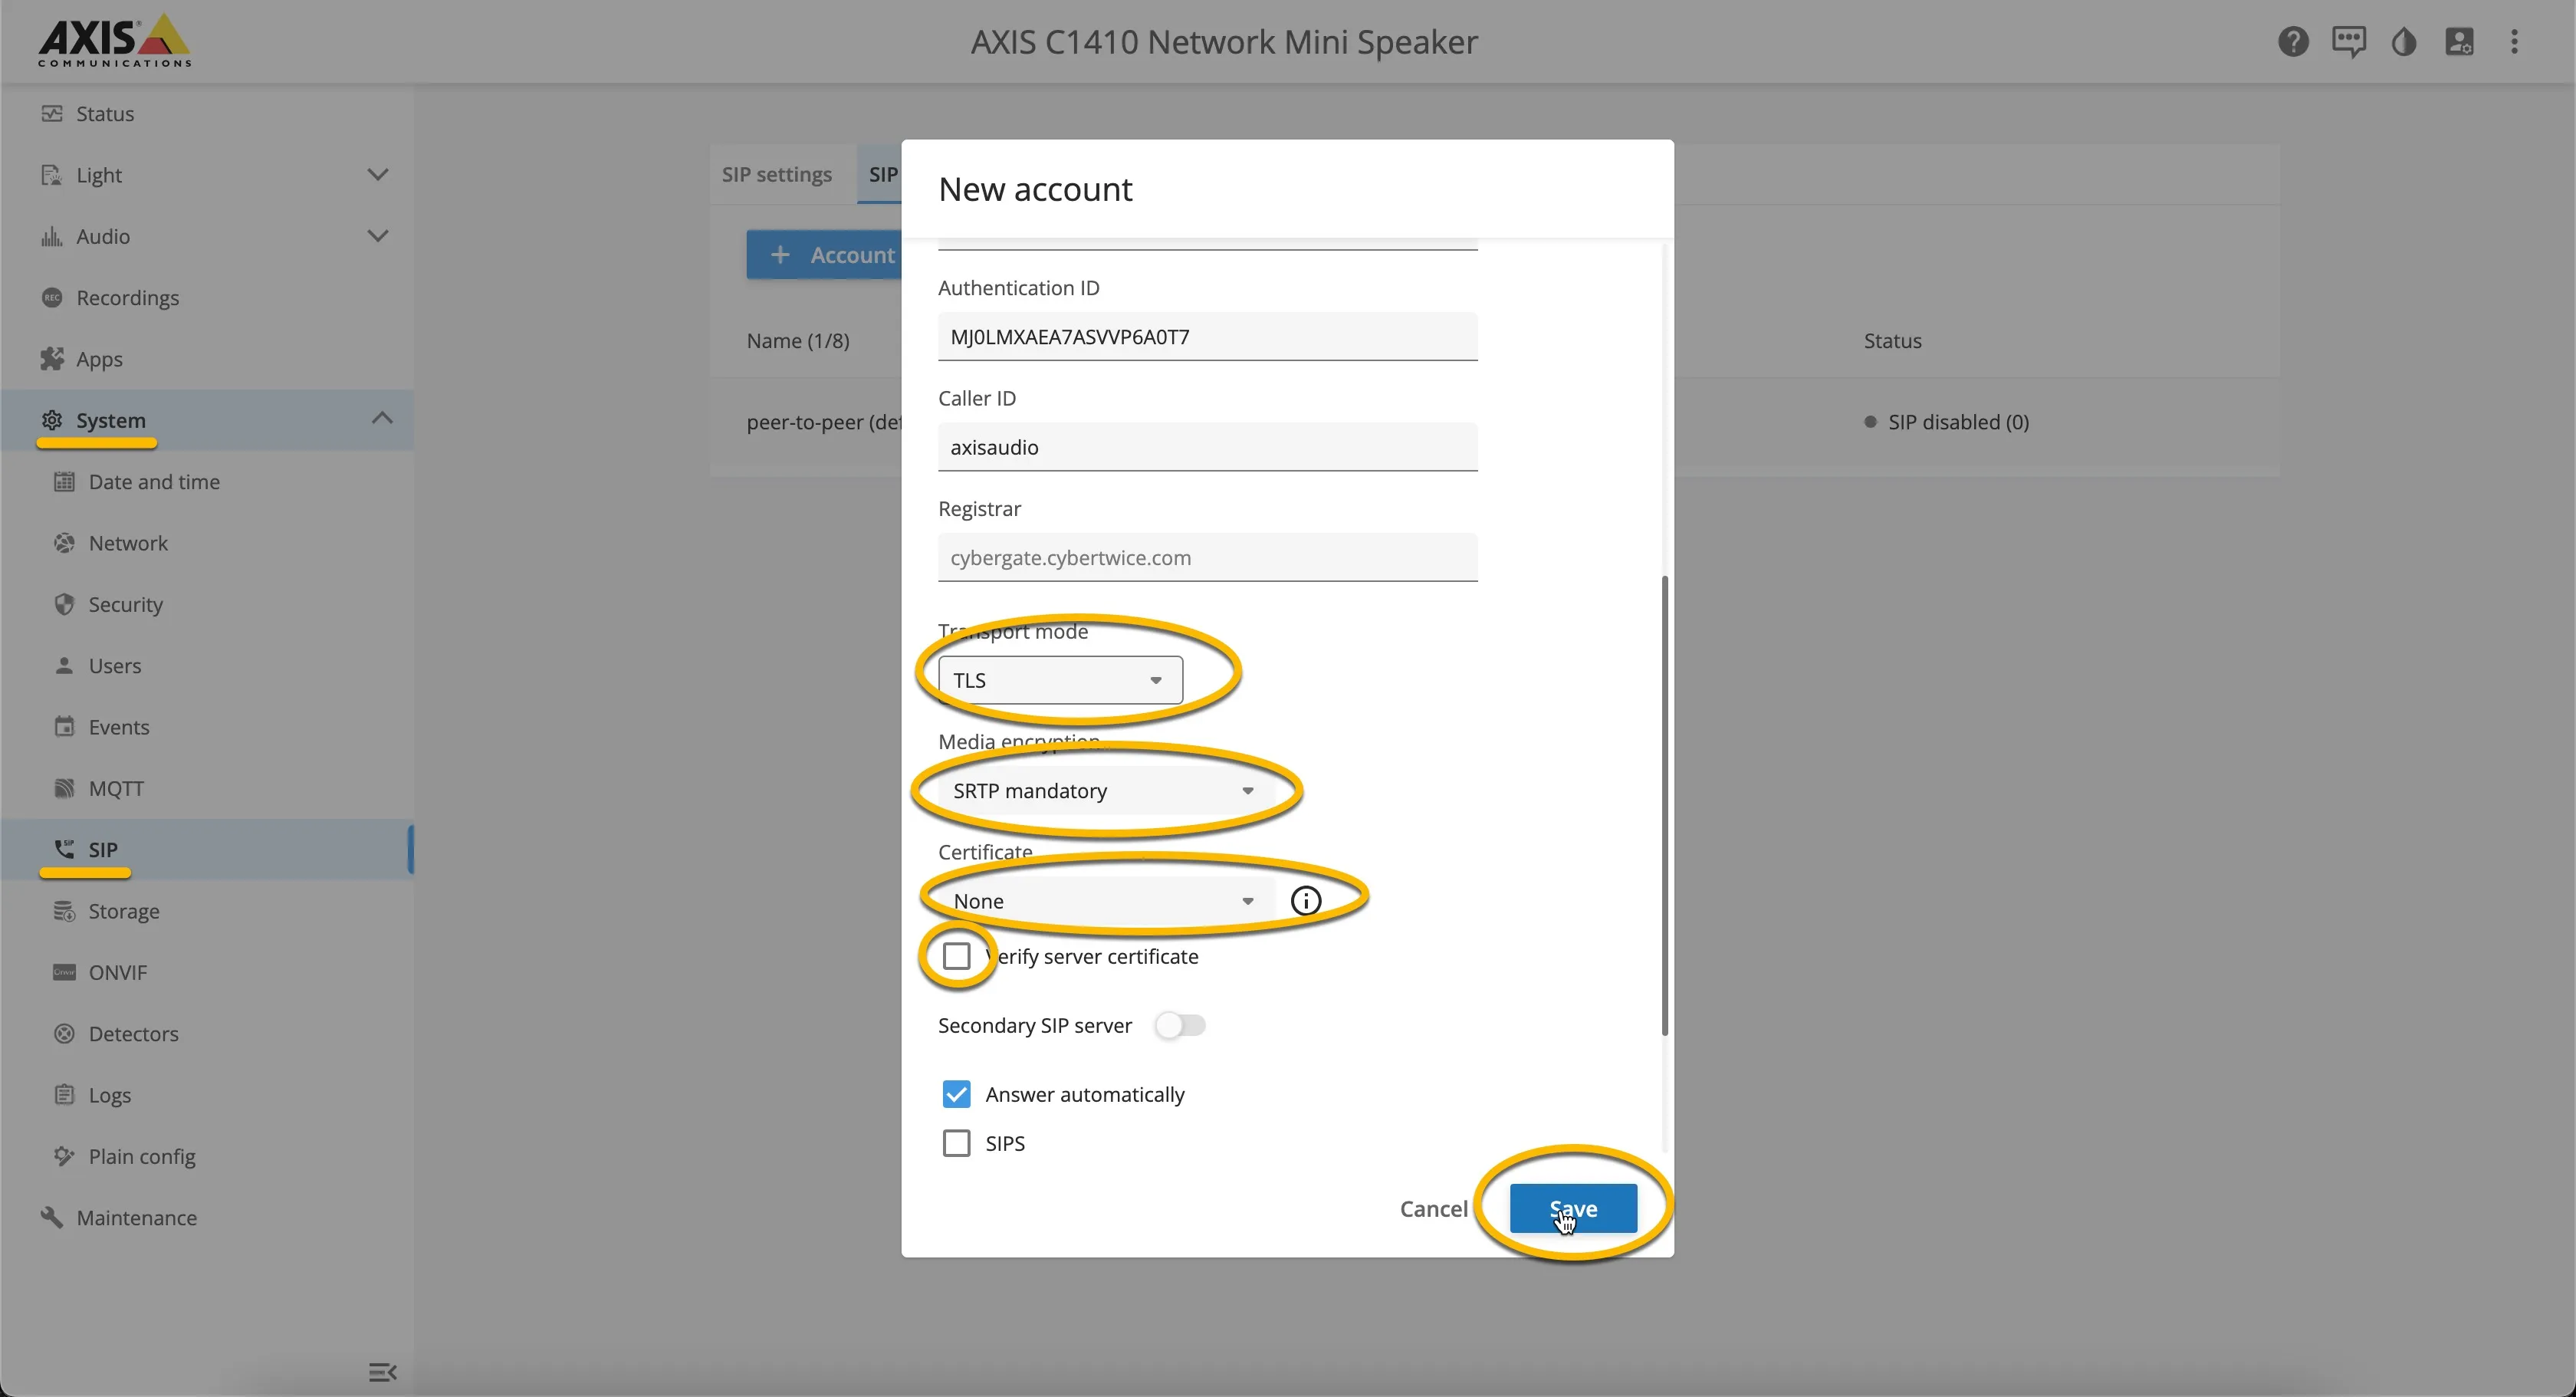Click the plus Account button
The height and width of the screenshot is (1397, 2576).
(824, 255)
